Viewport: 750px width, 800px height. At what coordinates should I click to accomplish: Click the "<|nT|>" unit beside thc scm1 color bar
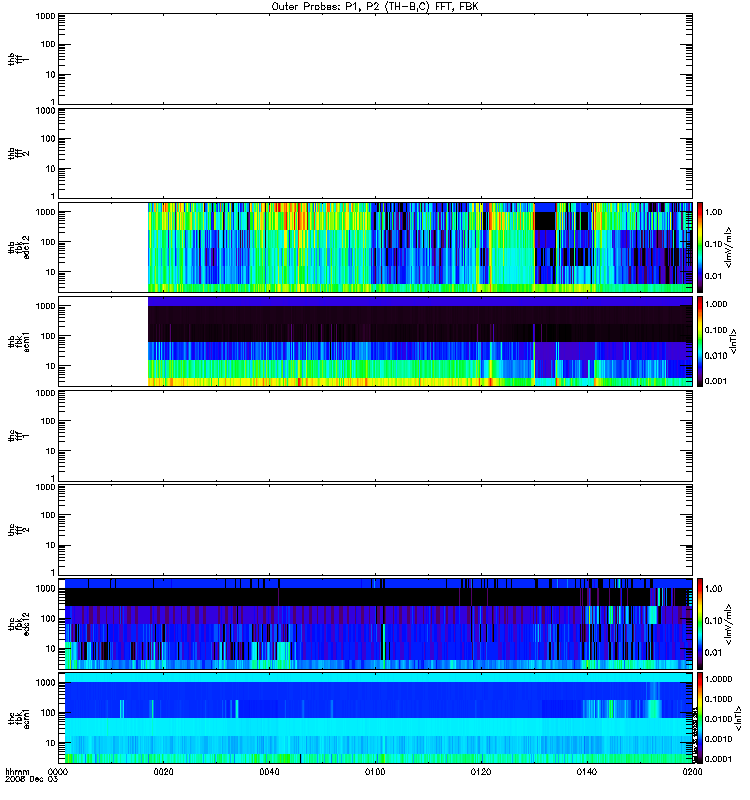pos(738,718)
